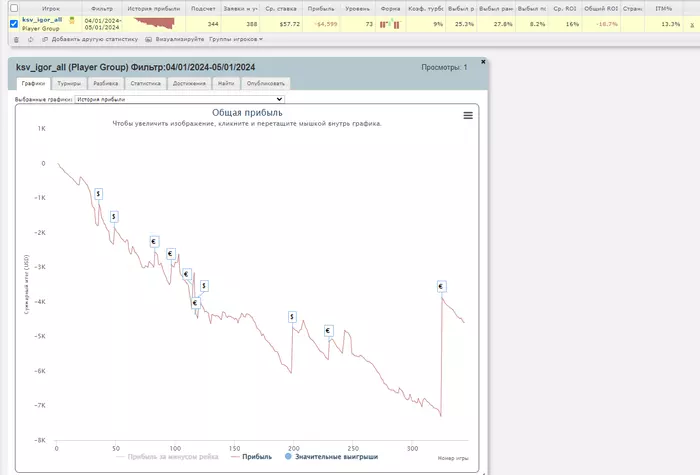Sort by the Ср. ROI column header
Screen dimensions: 700x475
tap(565, 8)
